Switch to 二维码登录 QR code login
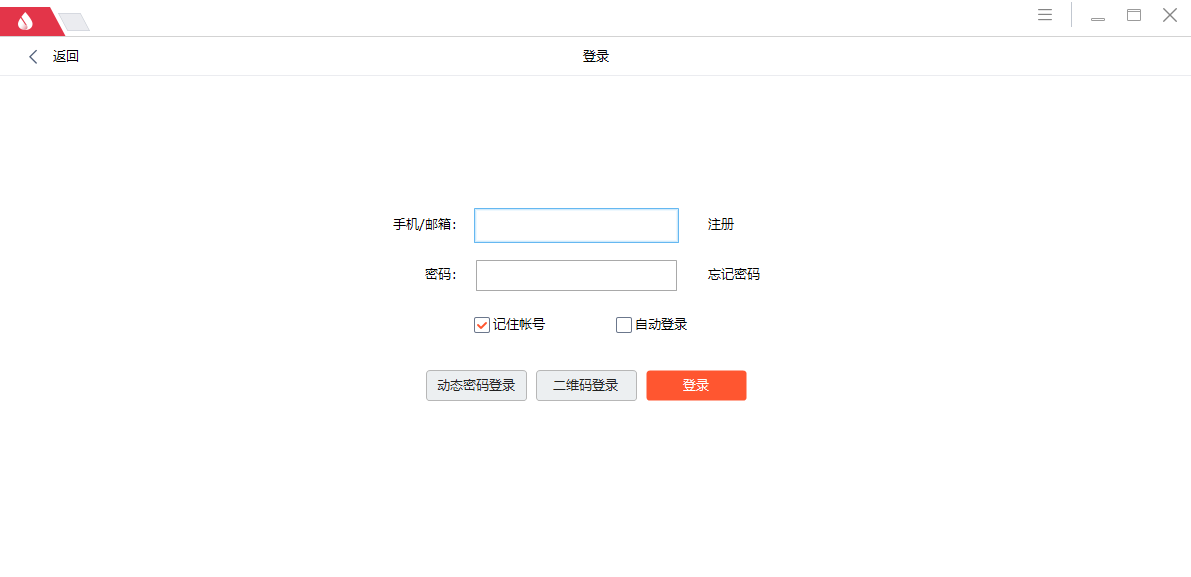This screenshot has width=1191, height=577. pos(586,385)
